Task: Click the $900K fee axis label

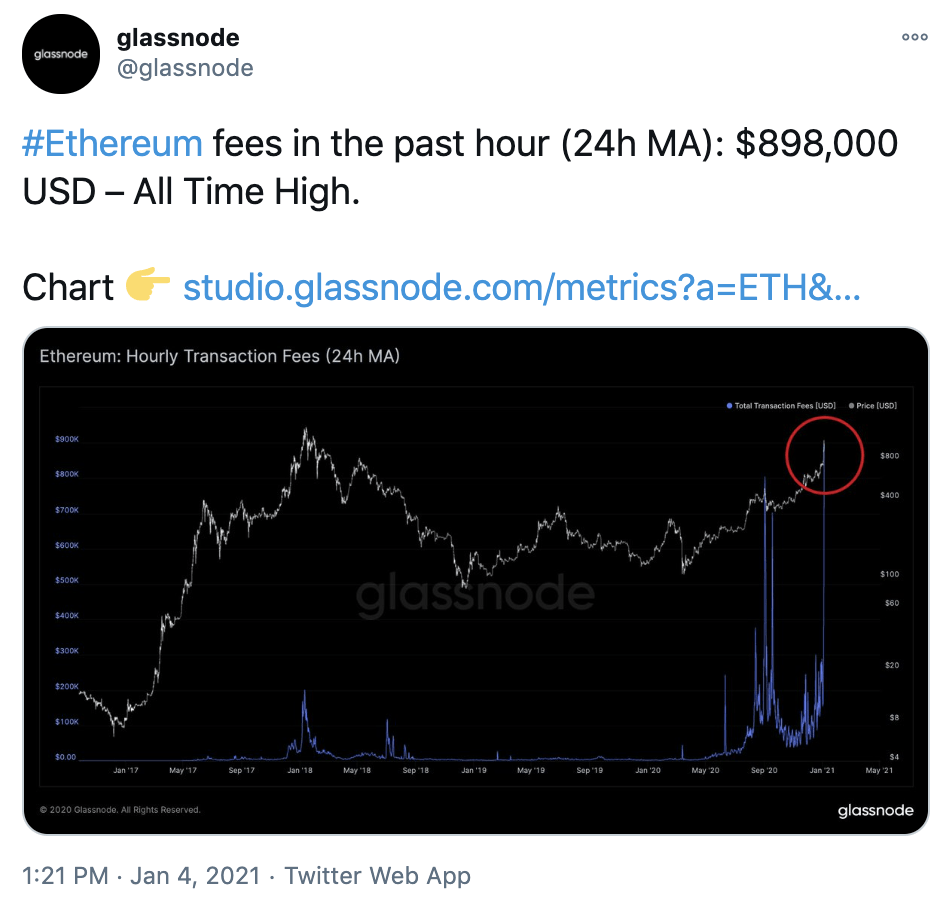Action: 67,439
